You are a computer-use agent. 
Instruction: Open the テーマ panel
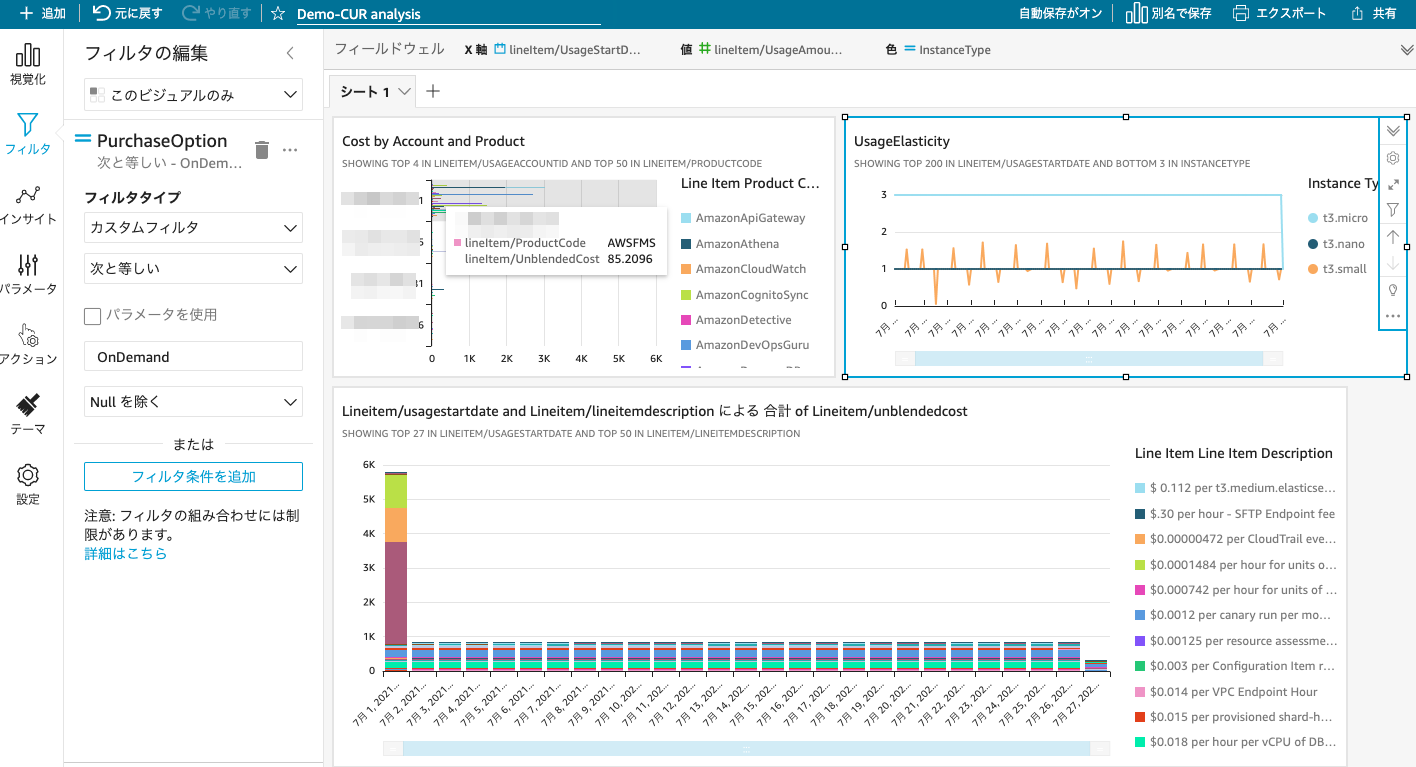click(x=27, y=405)
